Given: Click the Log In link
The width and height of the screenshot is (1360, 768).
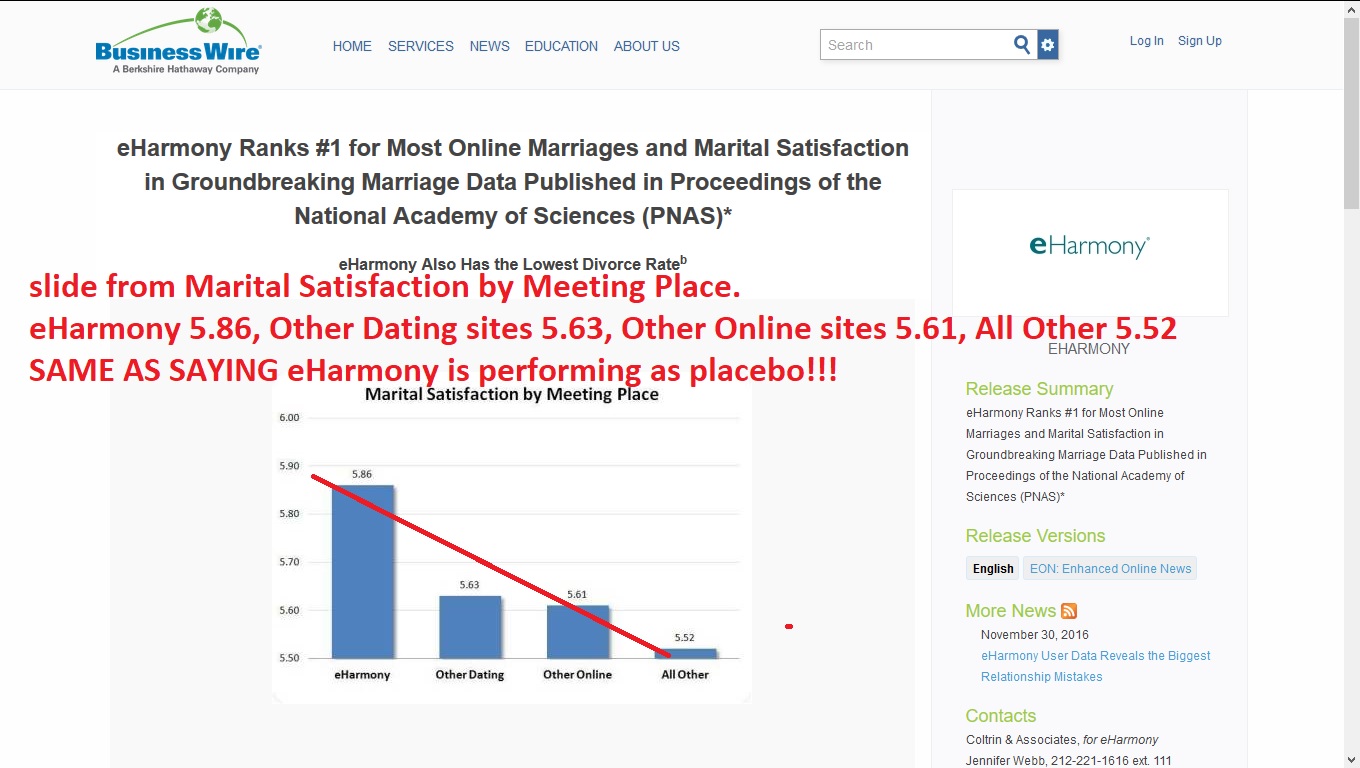Looking at the screenshot, I should pyautogui.click(x=1147, y=41).
